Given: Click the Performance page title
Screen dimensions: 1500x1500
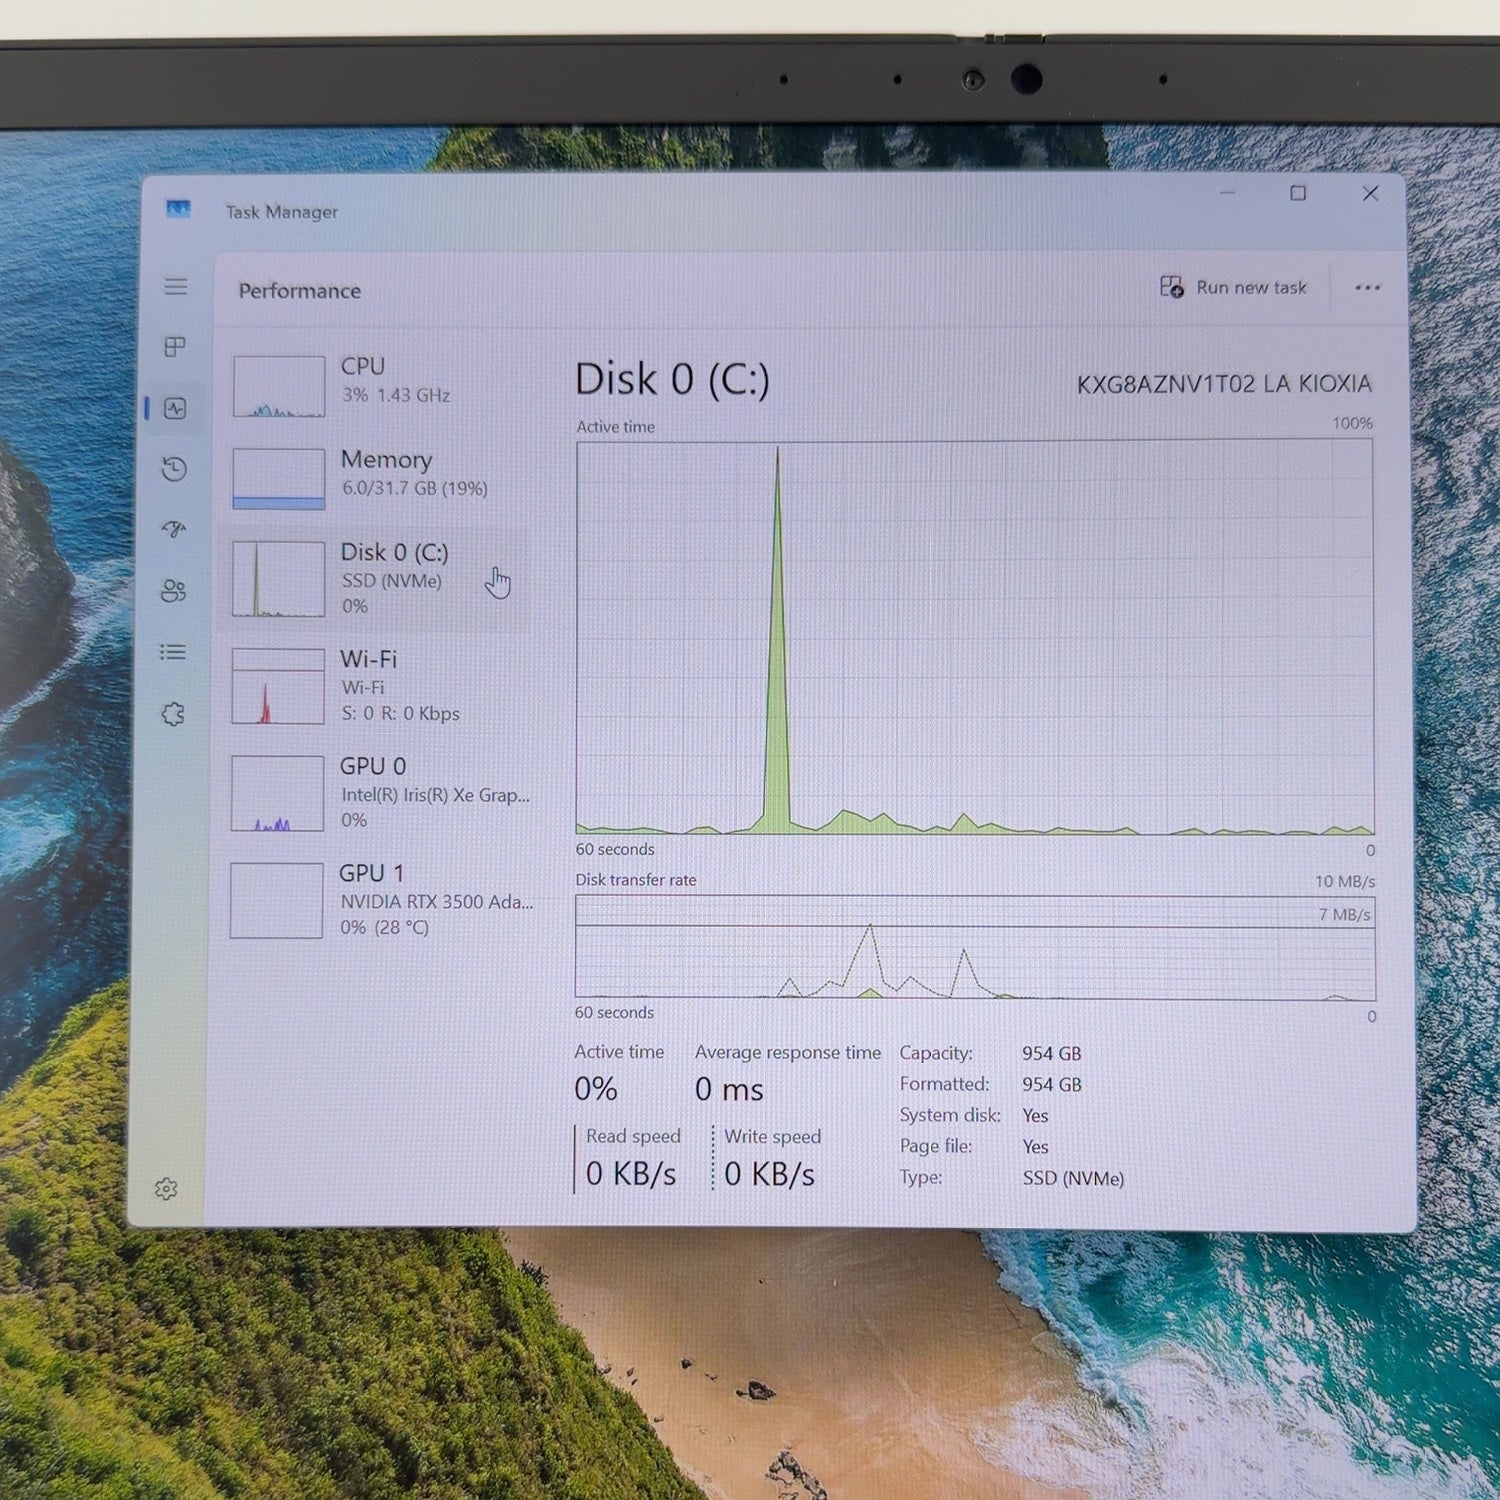Looking at the screenshot, I should pos(300,291).
